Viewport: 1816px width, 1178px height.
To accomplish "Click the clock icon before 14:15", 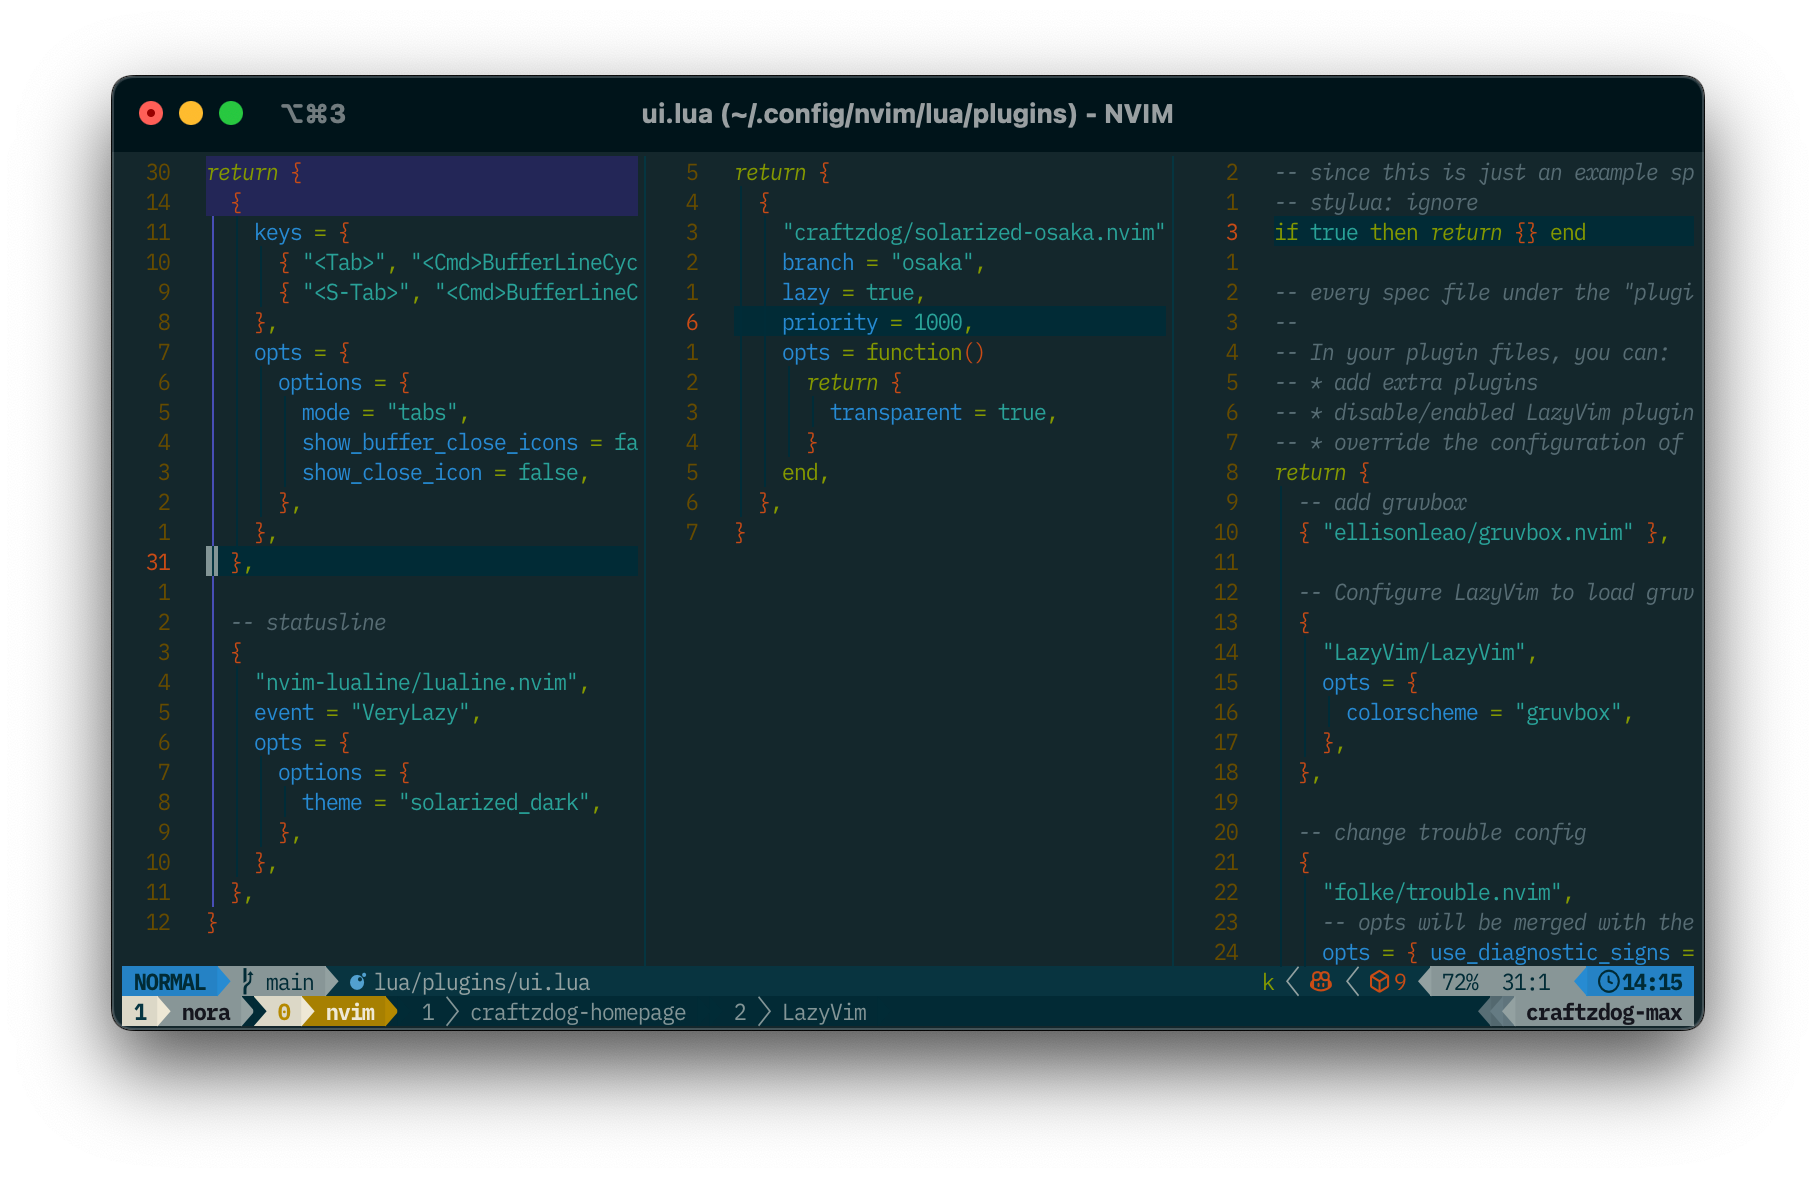I will coord(1608,982).
